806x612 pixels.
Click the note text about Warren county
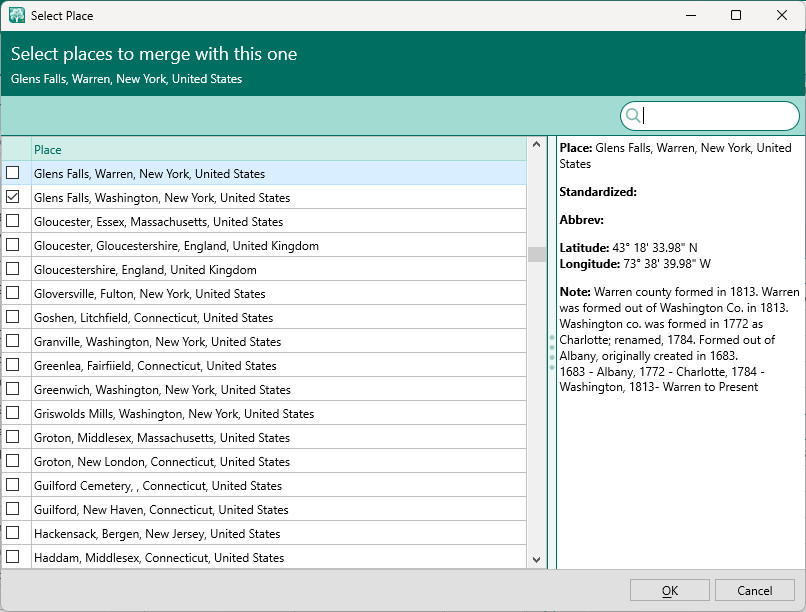(x=679, y=339)
